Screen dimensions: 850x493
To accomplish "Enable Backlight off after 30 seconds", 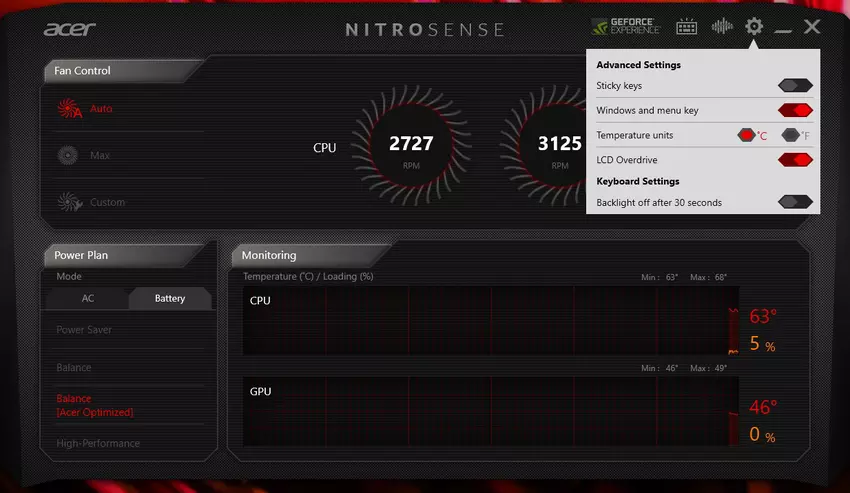I will (795, 202).
